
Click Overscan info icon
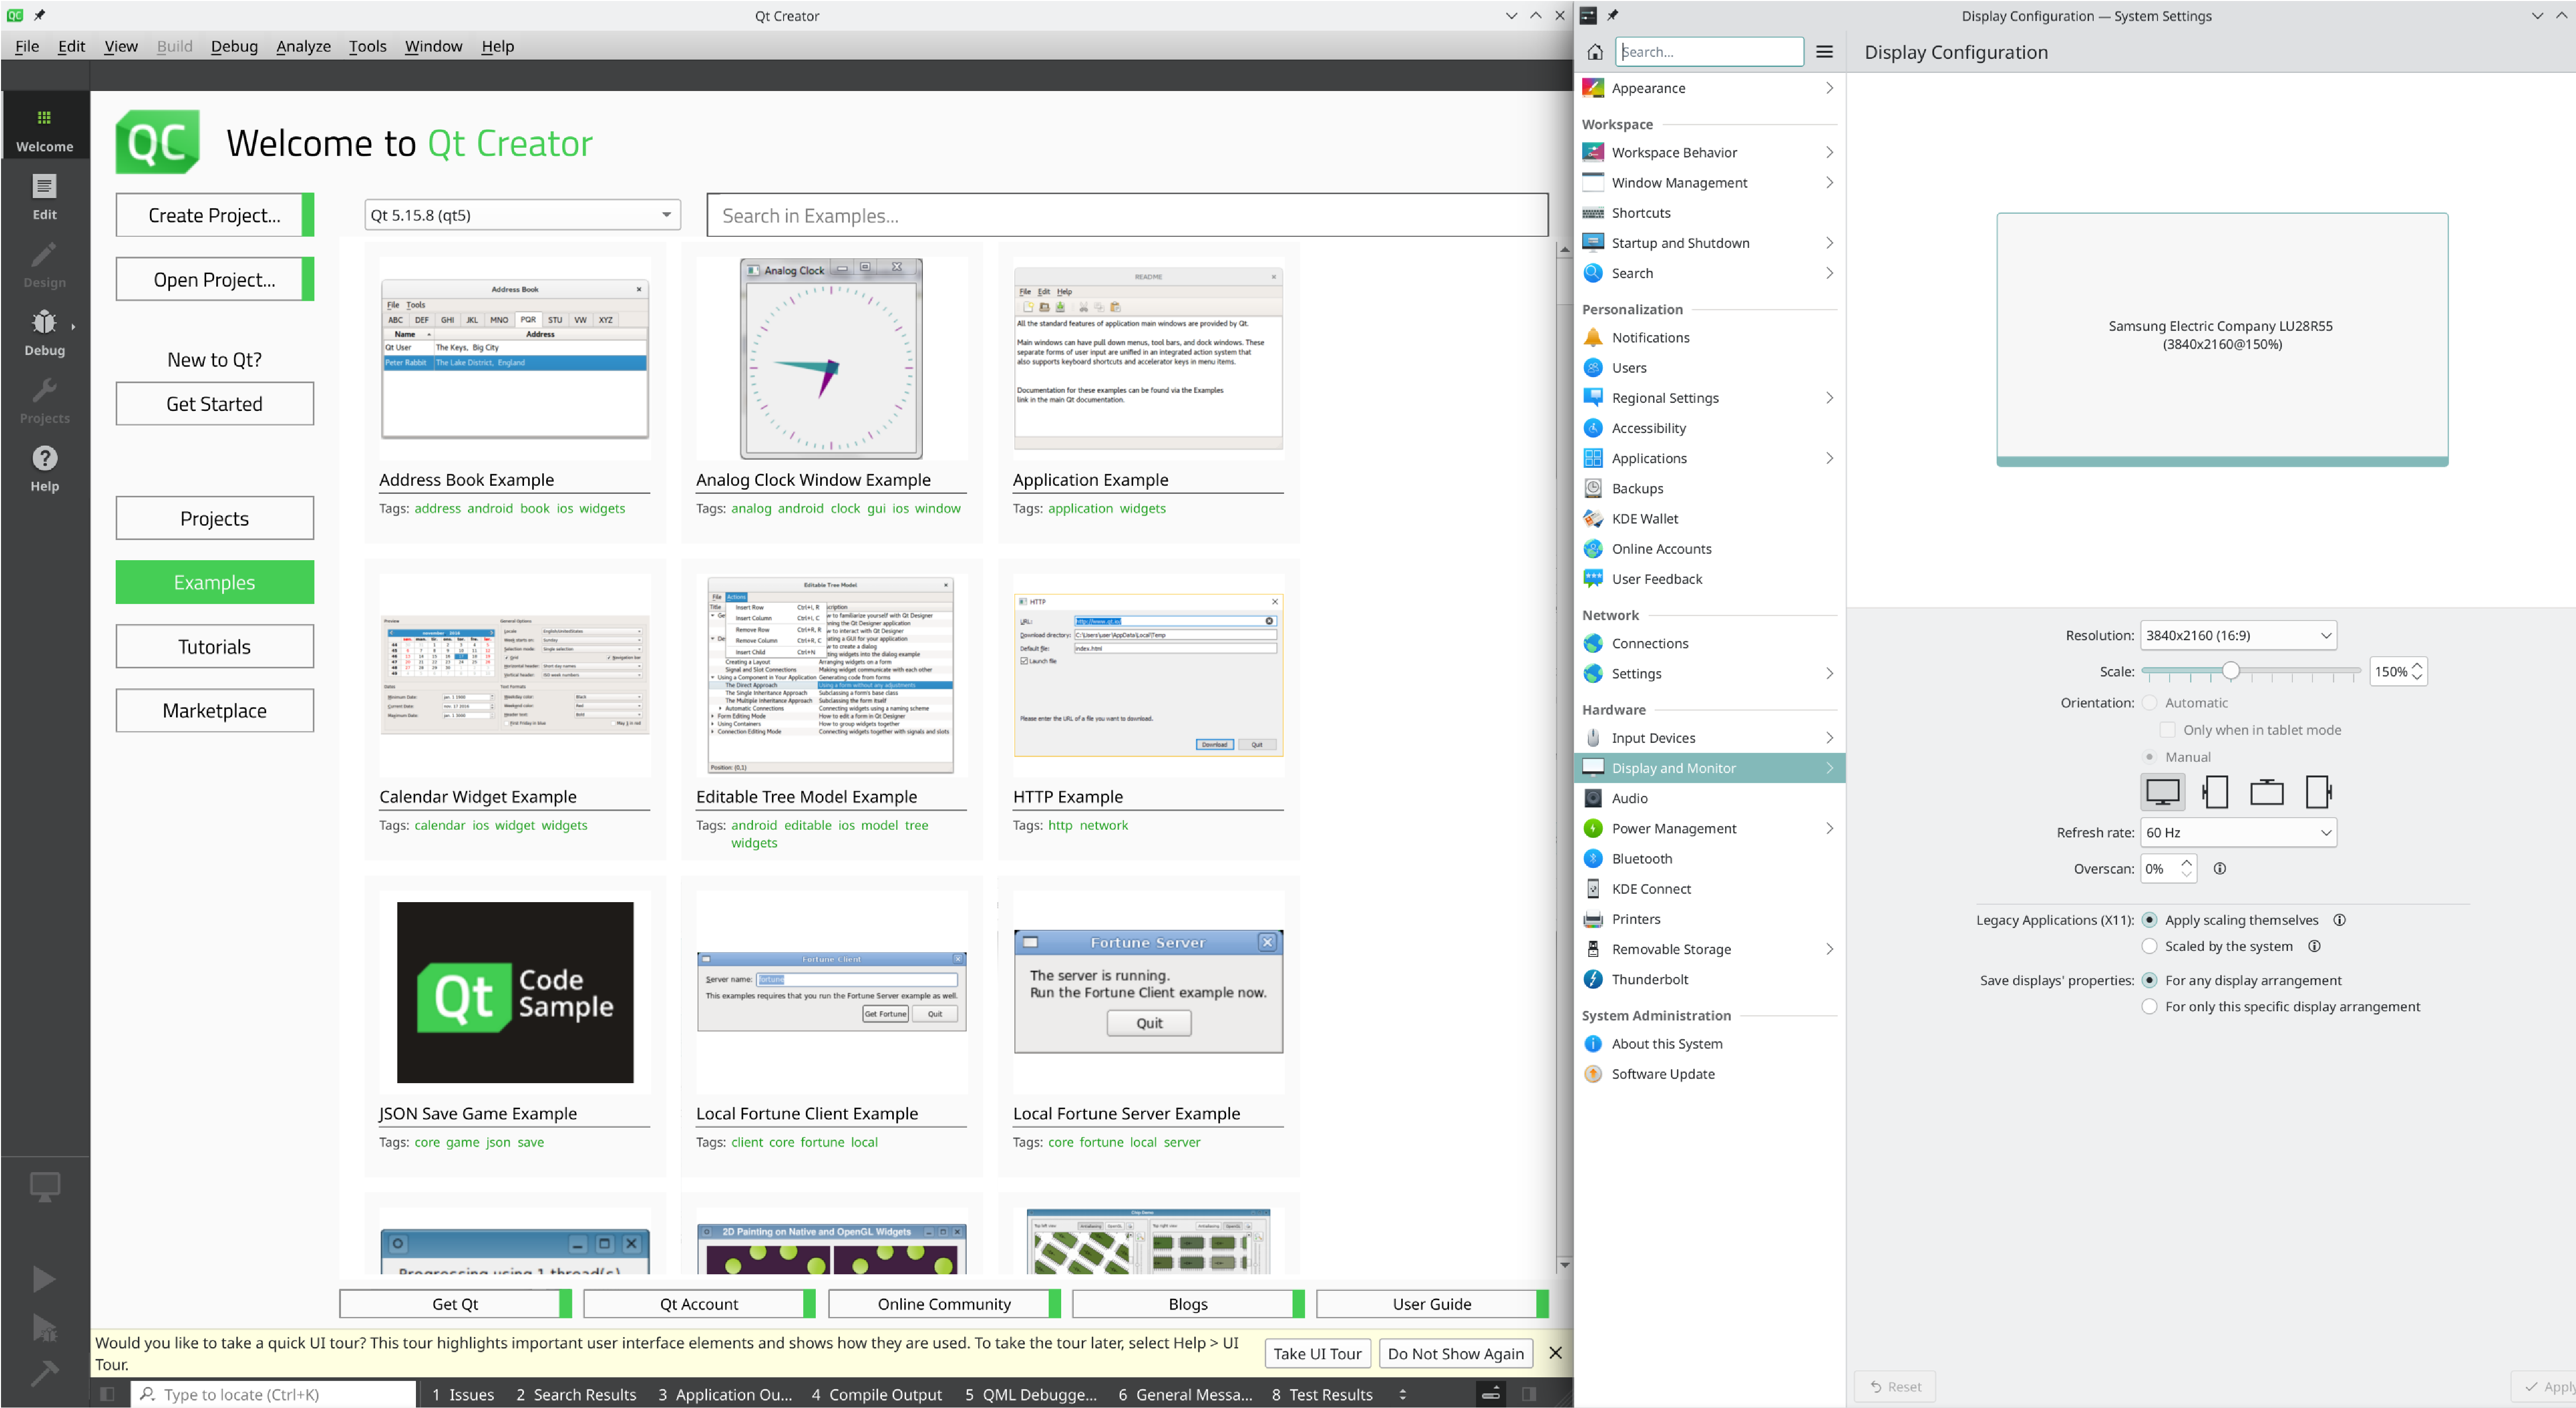(2219, 868)
